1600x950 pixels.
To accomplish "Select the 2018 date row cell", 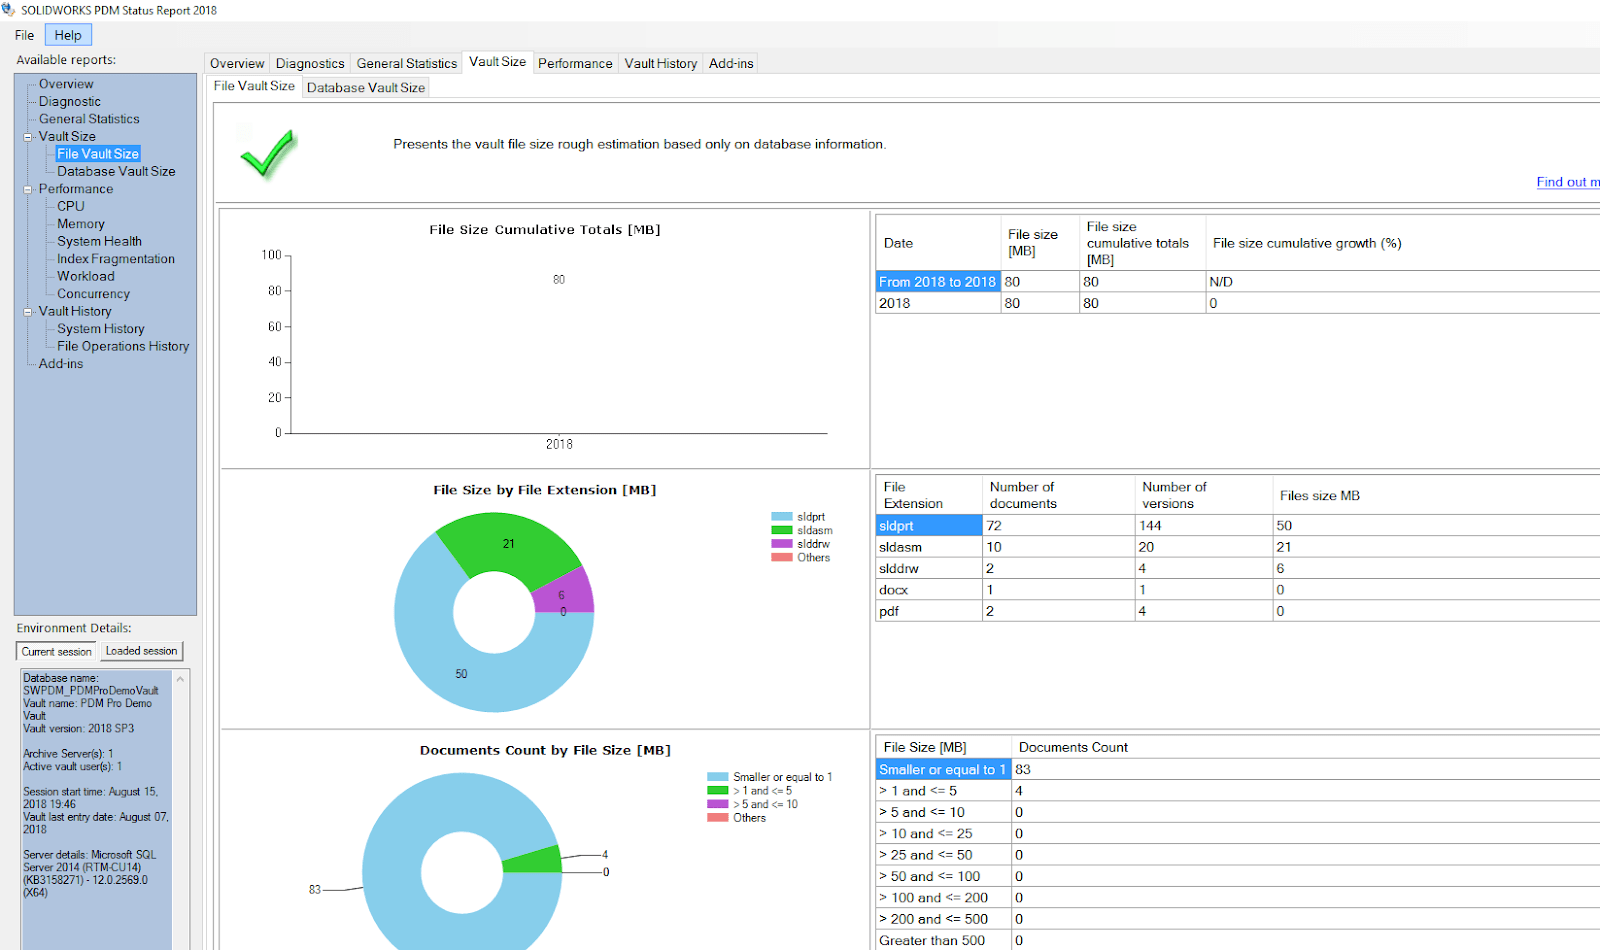I will point(938,303).
